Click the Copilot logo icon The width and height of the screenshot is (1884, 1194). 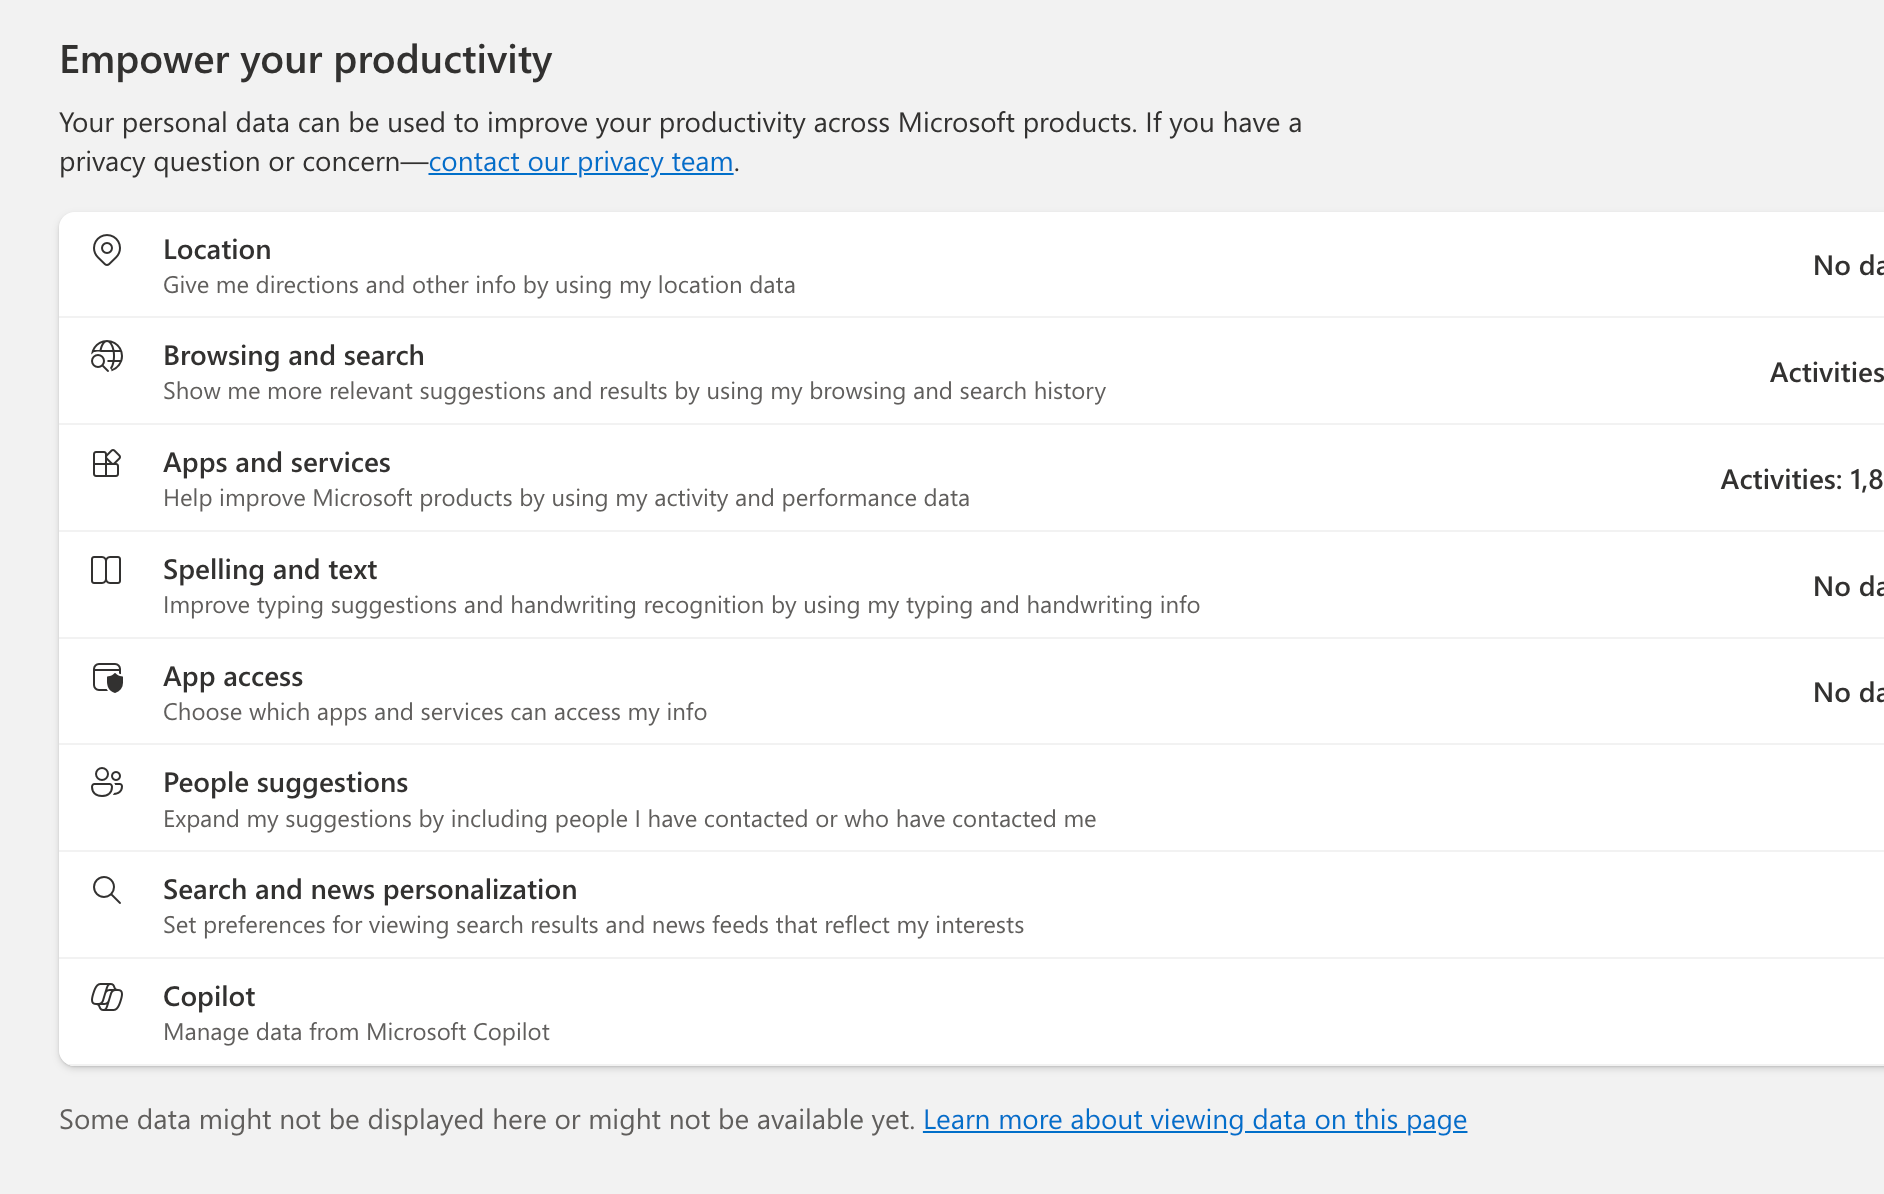point(107,997)
